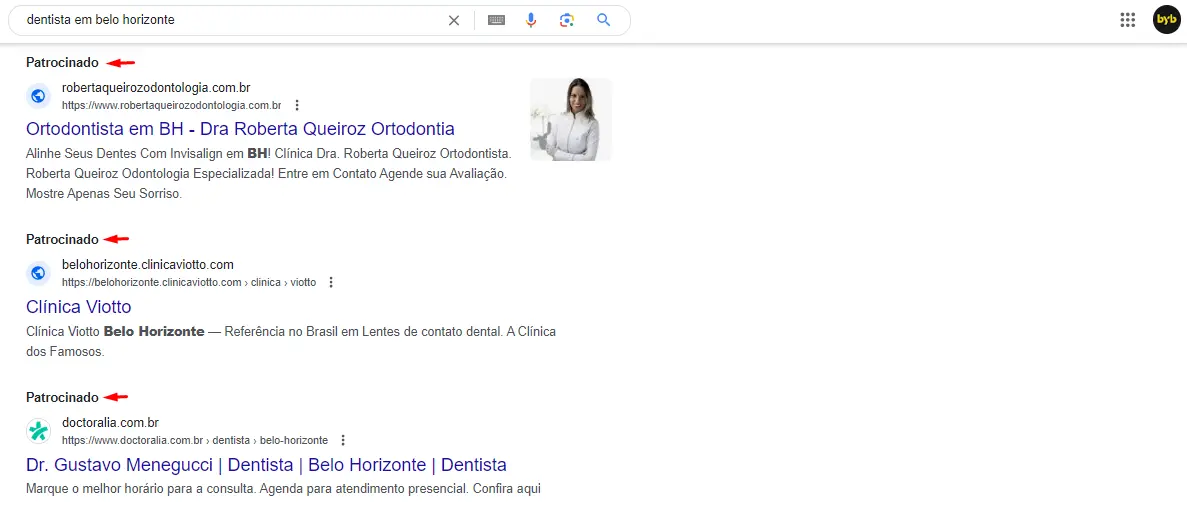Open the Clínica Viotto result title
1187x511 pixels.
coord(79,307)
